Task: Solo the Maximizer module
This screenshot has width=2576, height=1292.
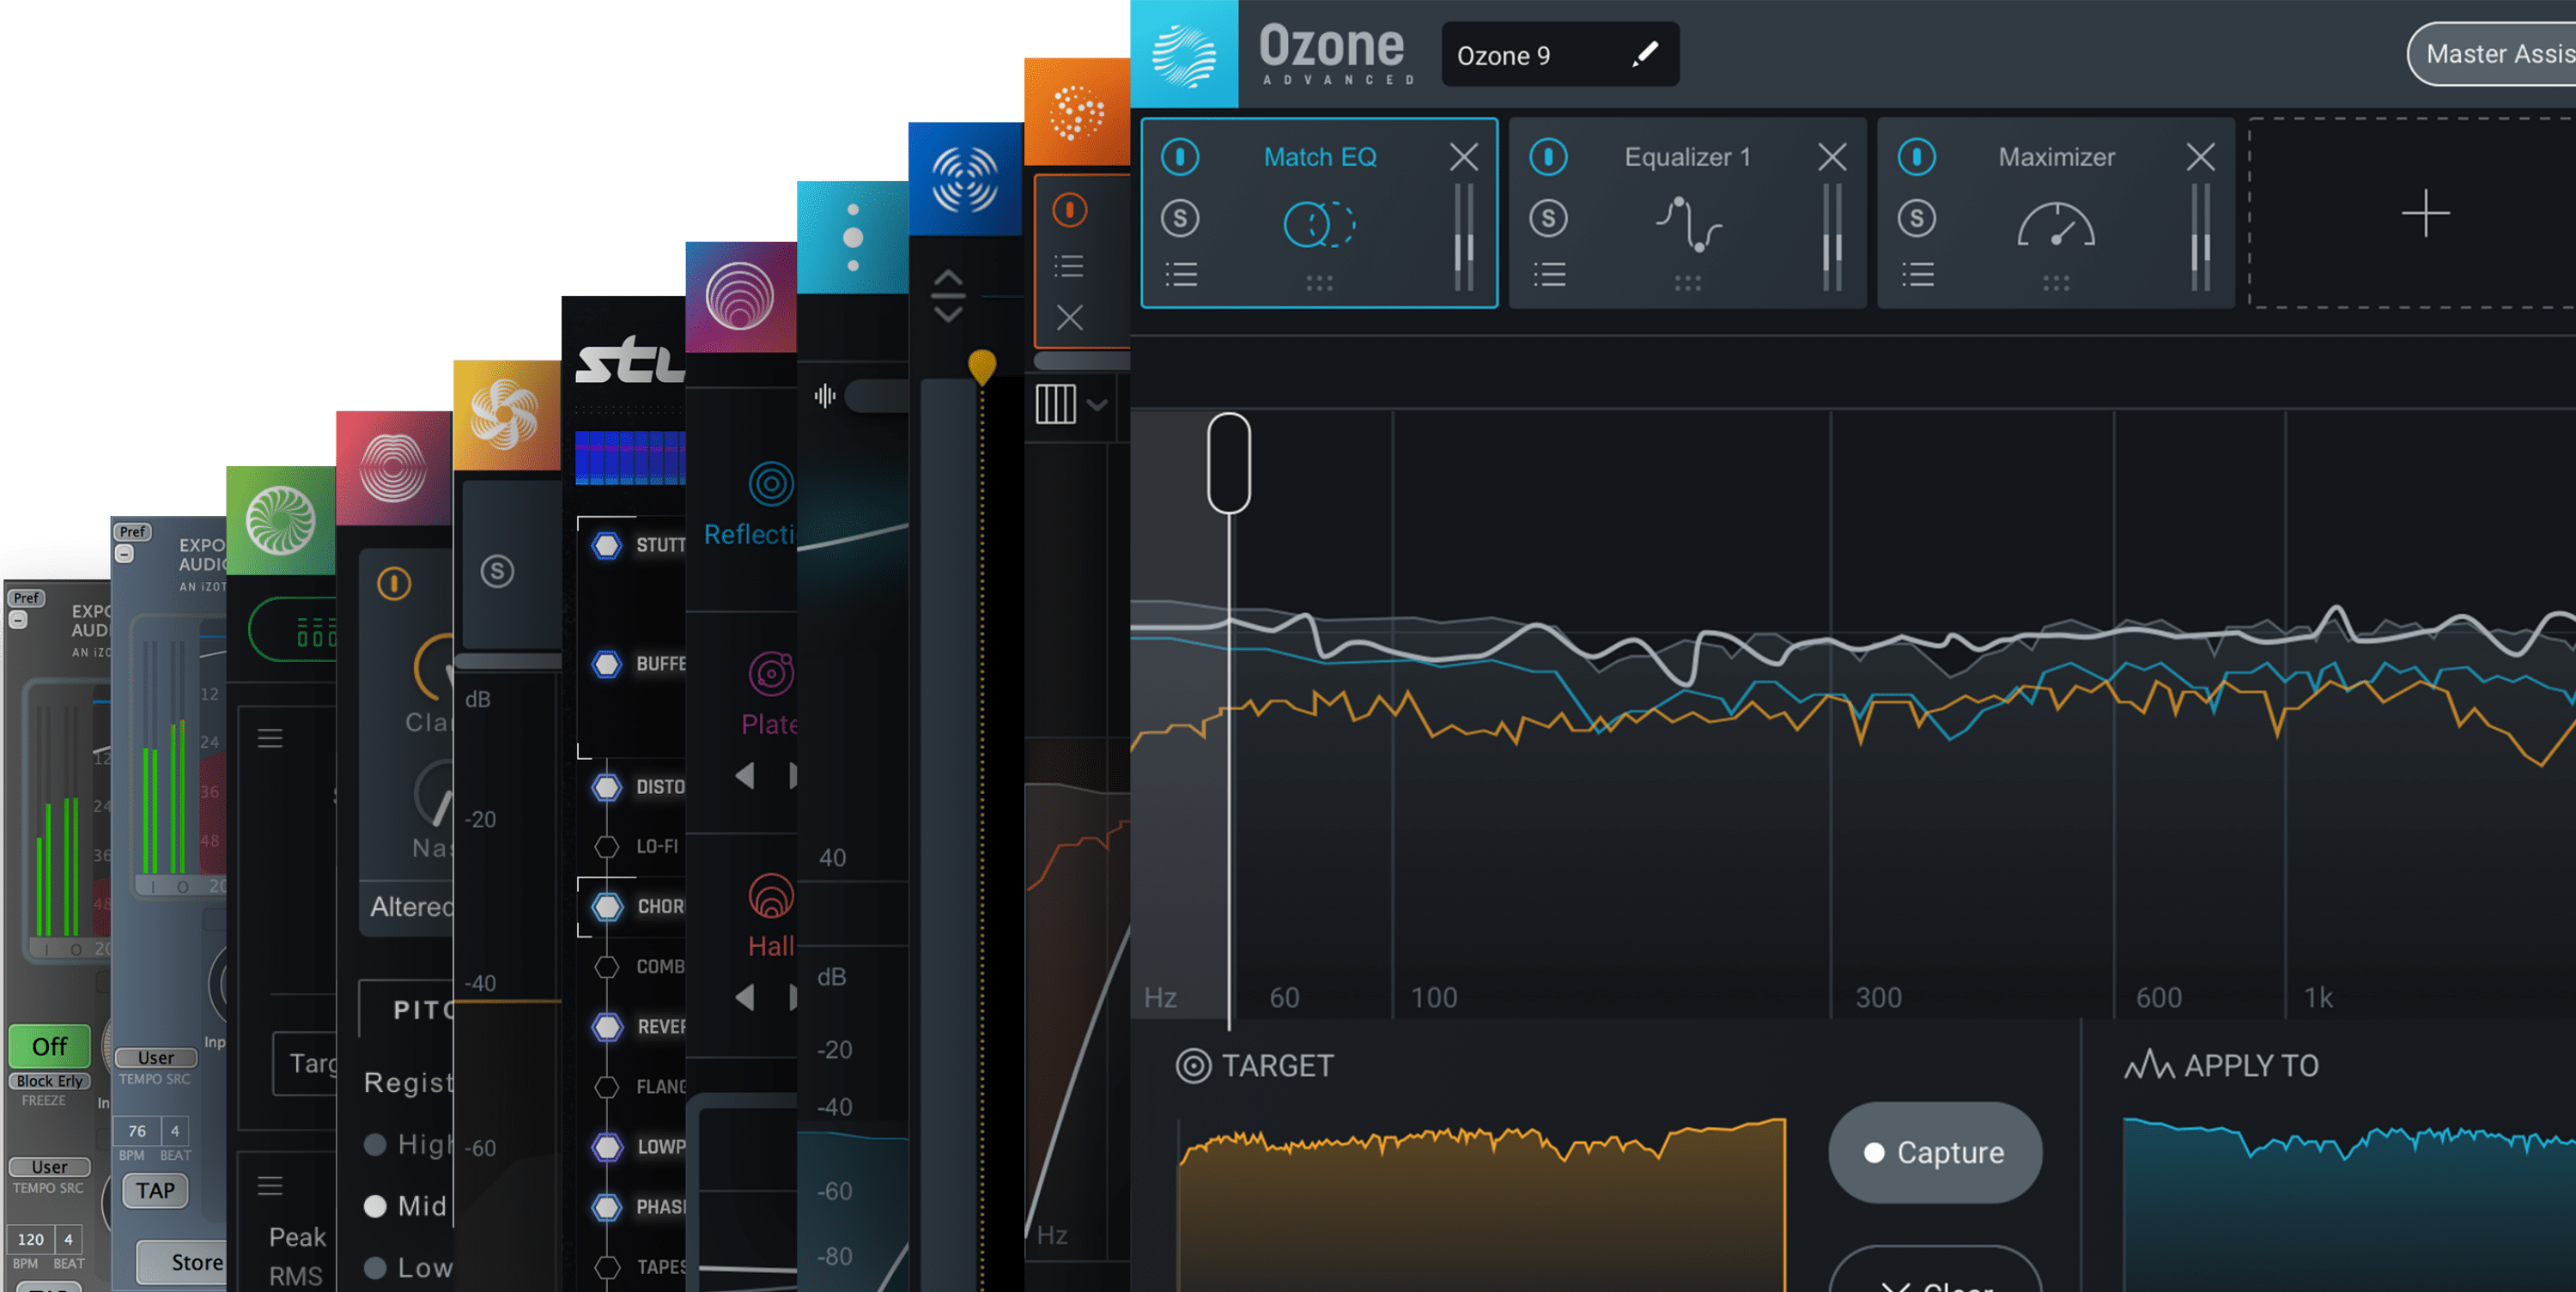Action: click(x=1916, y=218)
